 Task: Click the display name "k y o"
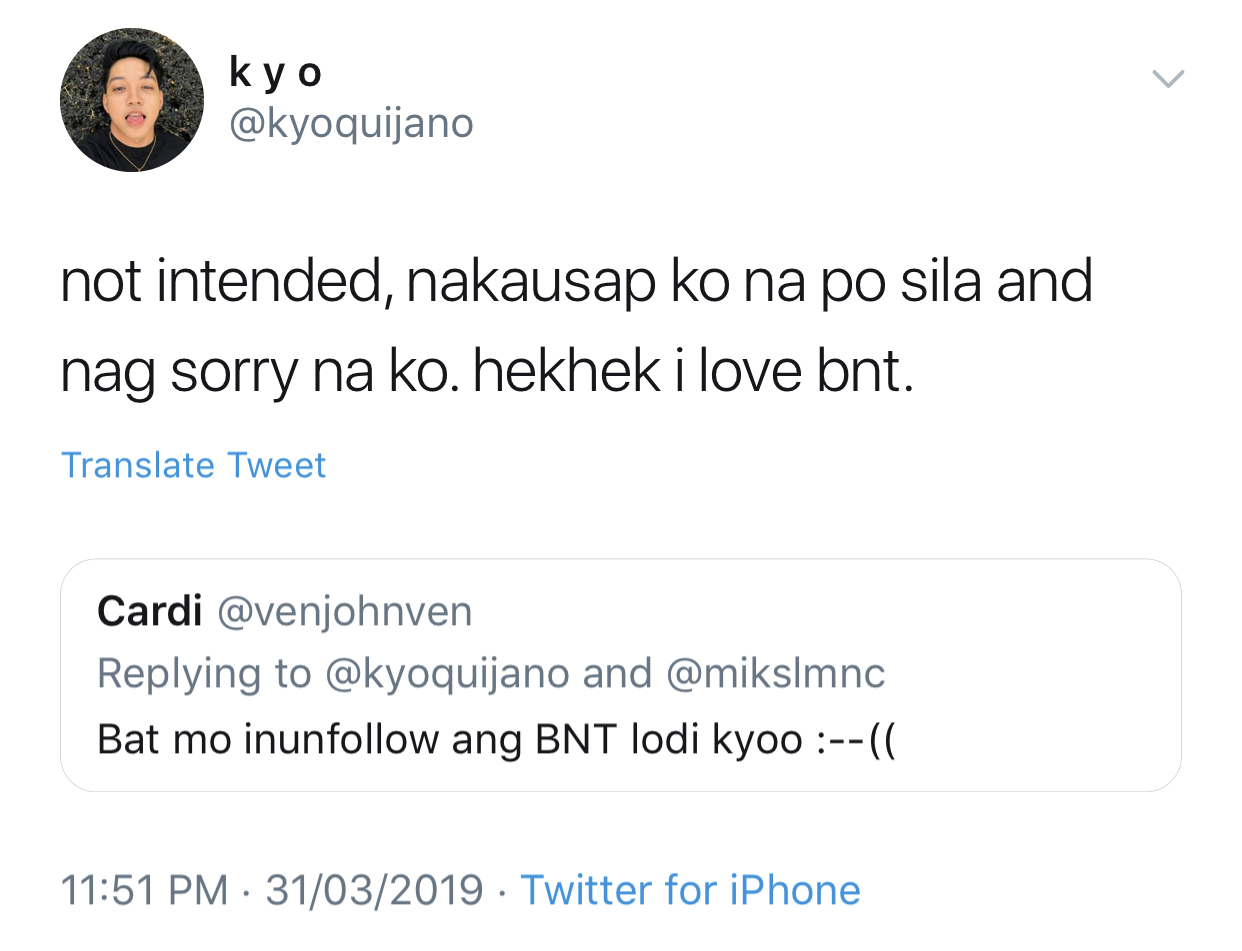[276, 72]
